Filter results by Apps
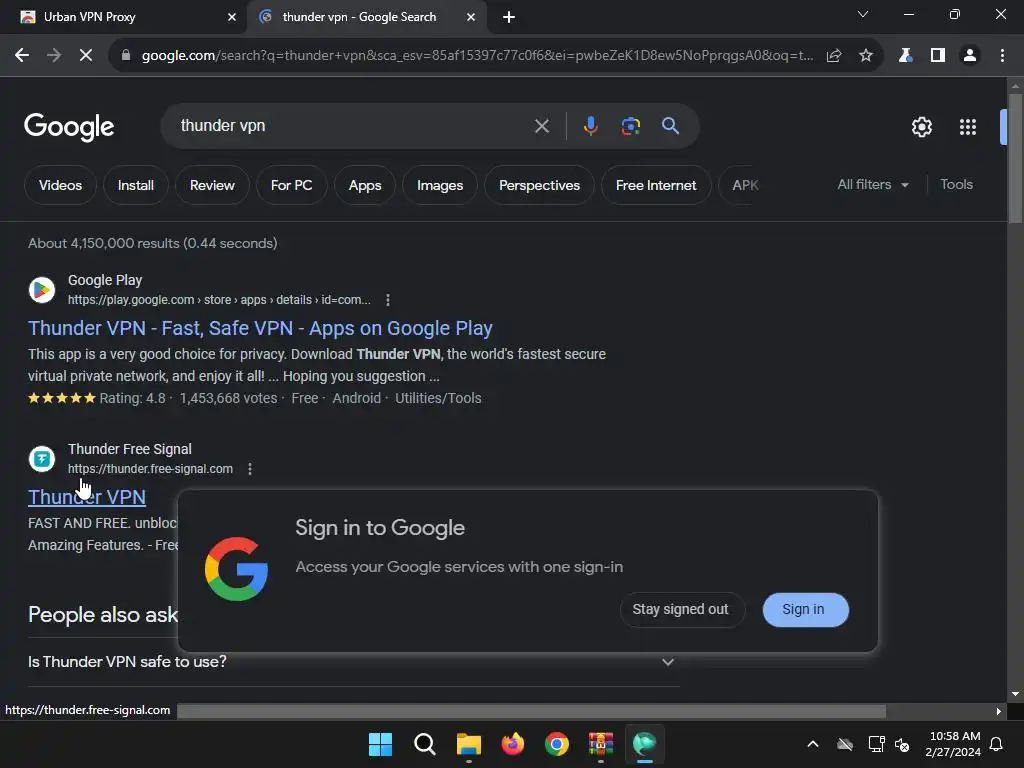Image resolution: width=1024 pixels, height=768 pixels. pyautogui.click(x=365, y=185)
